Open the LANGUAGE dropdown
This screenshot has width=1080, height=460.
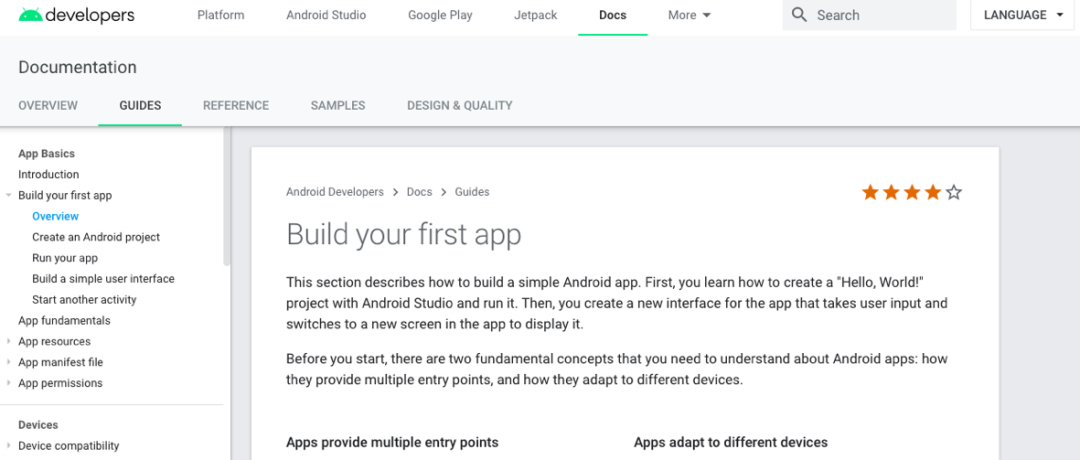tap(1023, 15)
